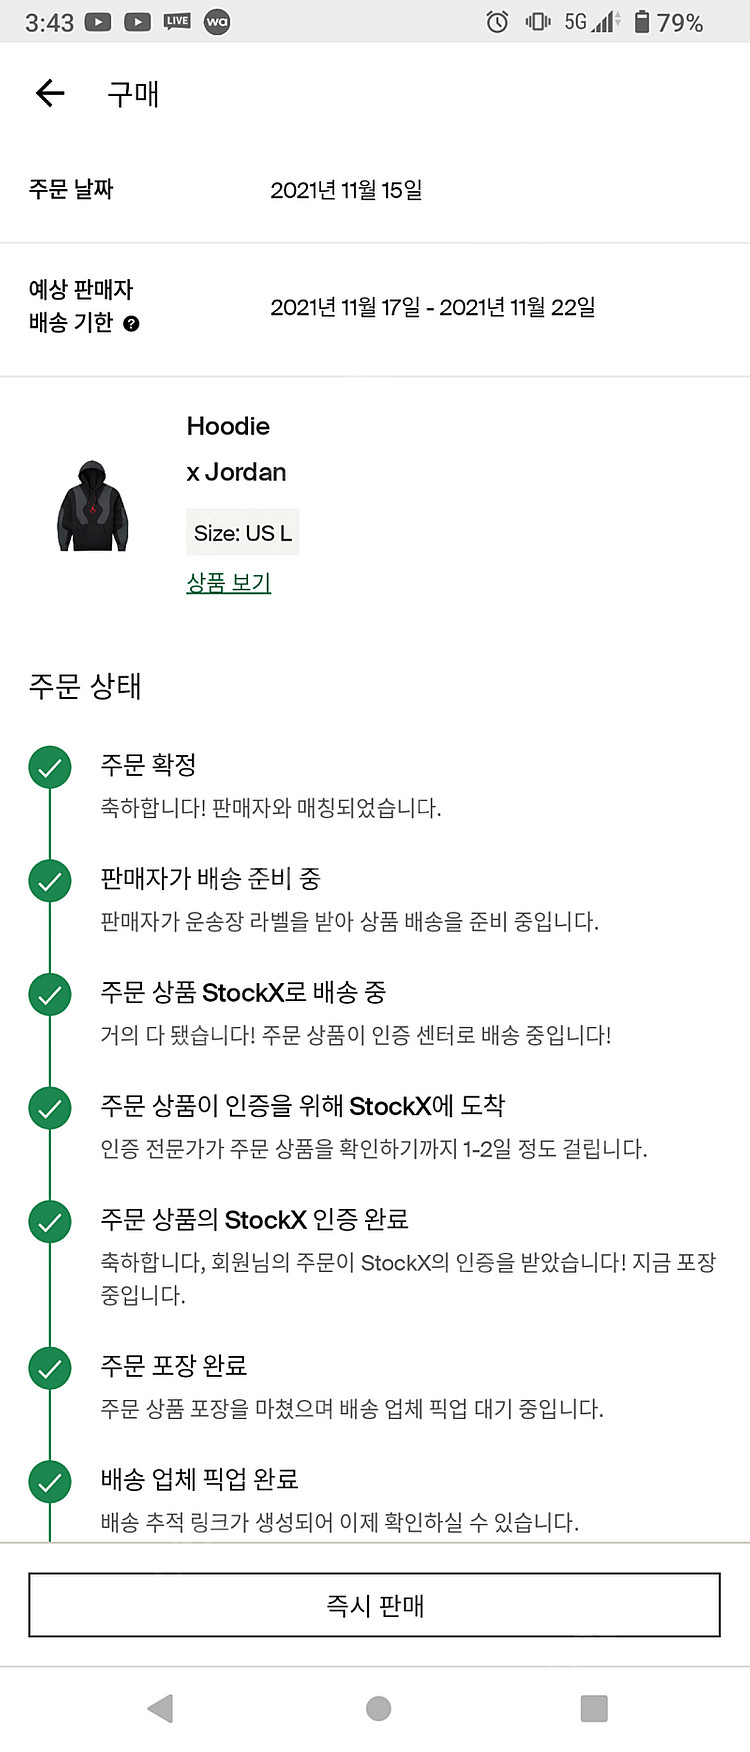Tap the Size: US L label

coord(243,533)
